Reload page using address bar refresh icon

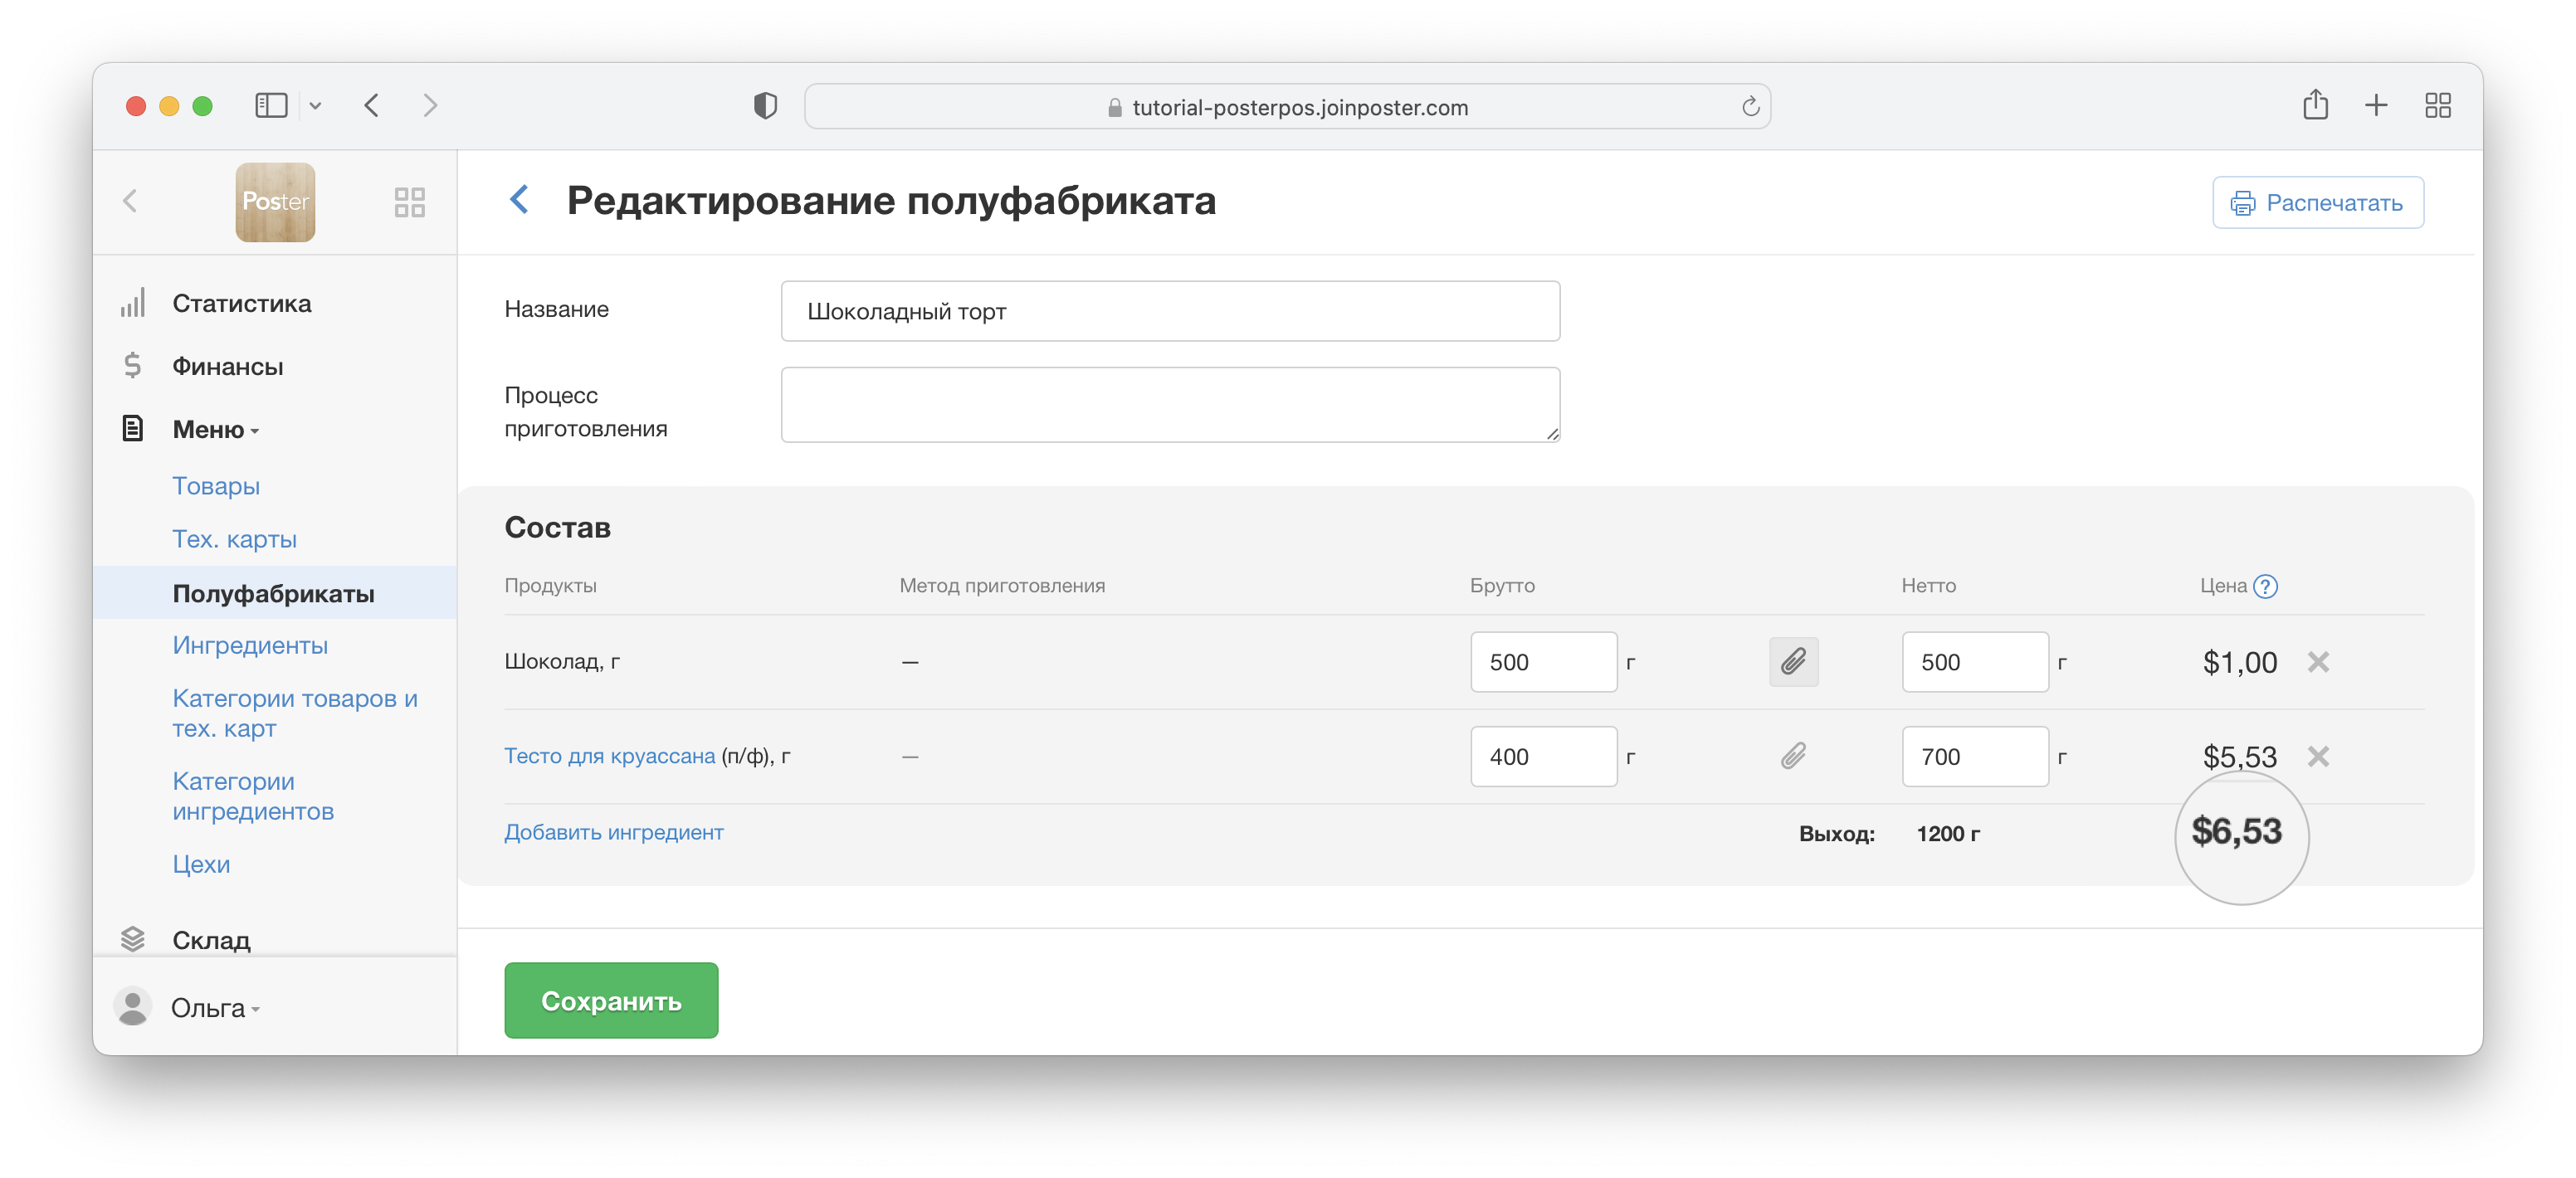[x=1750, y=107]
